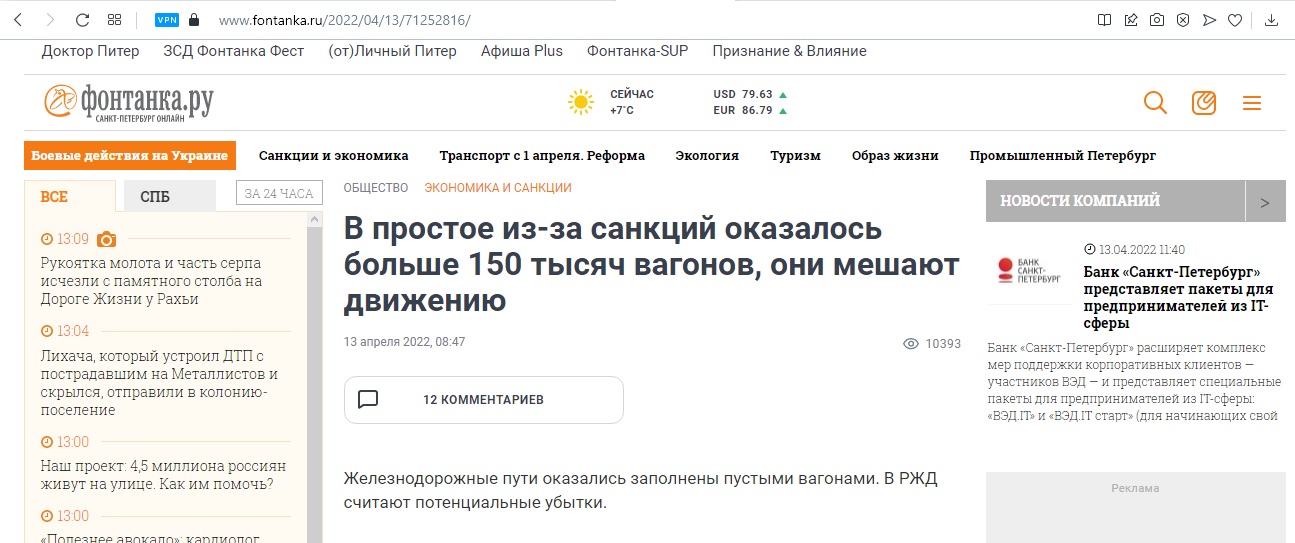Viewport: 1295px width, 543px height.
Task: Open the Bank Saint-Petersburg logo thumbnail
Action: coord(1028,271)
